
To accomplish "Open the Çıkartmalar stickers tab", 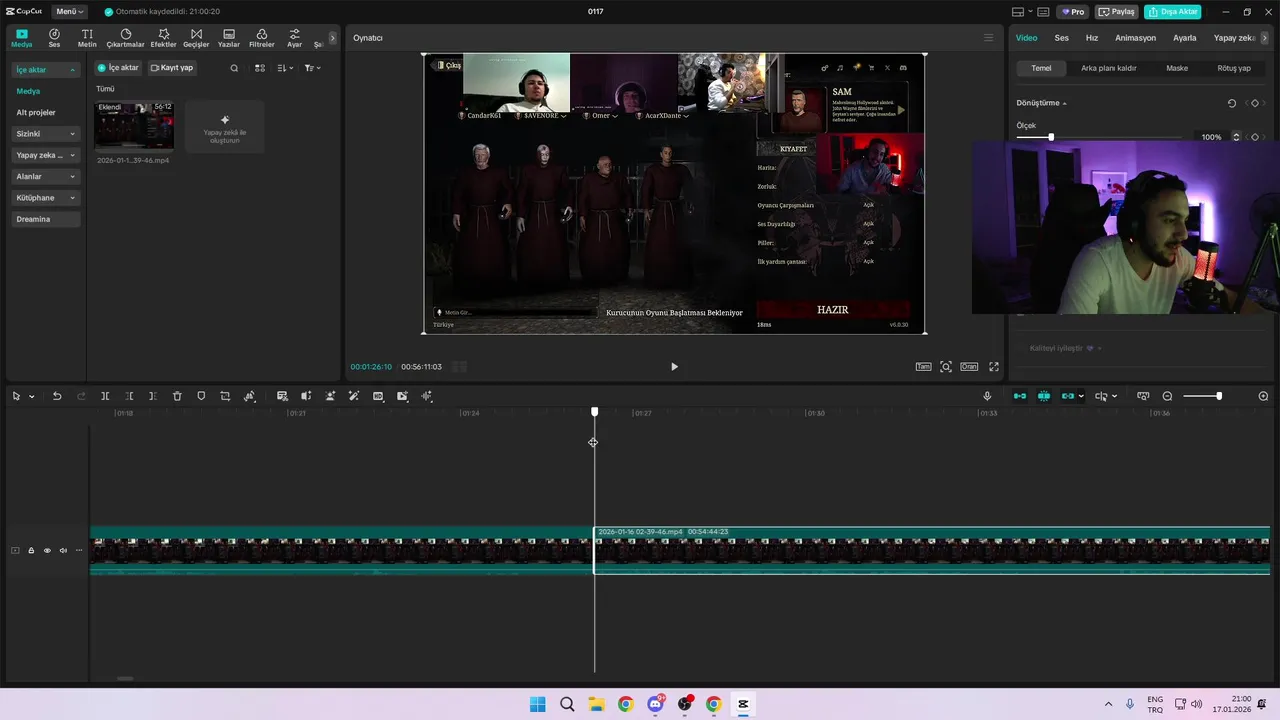I will tap(125, 38).
